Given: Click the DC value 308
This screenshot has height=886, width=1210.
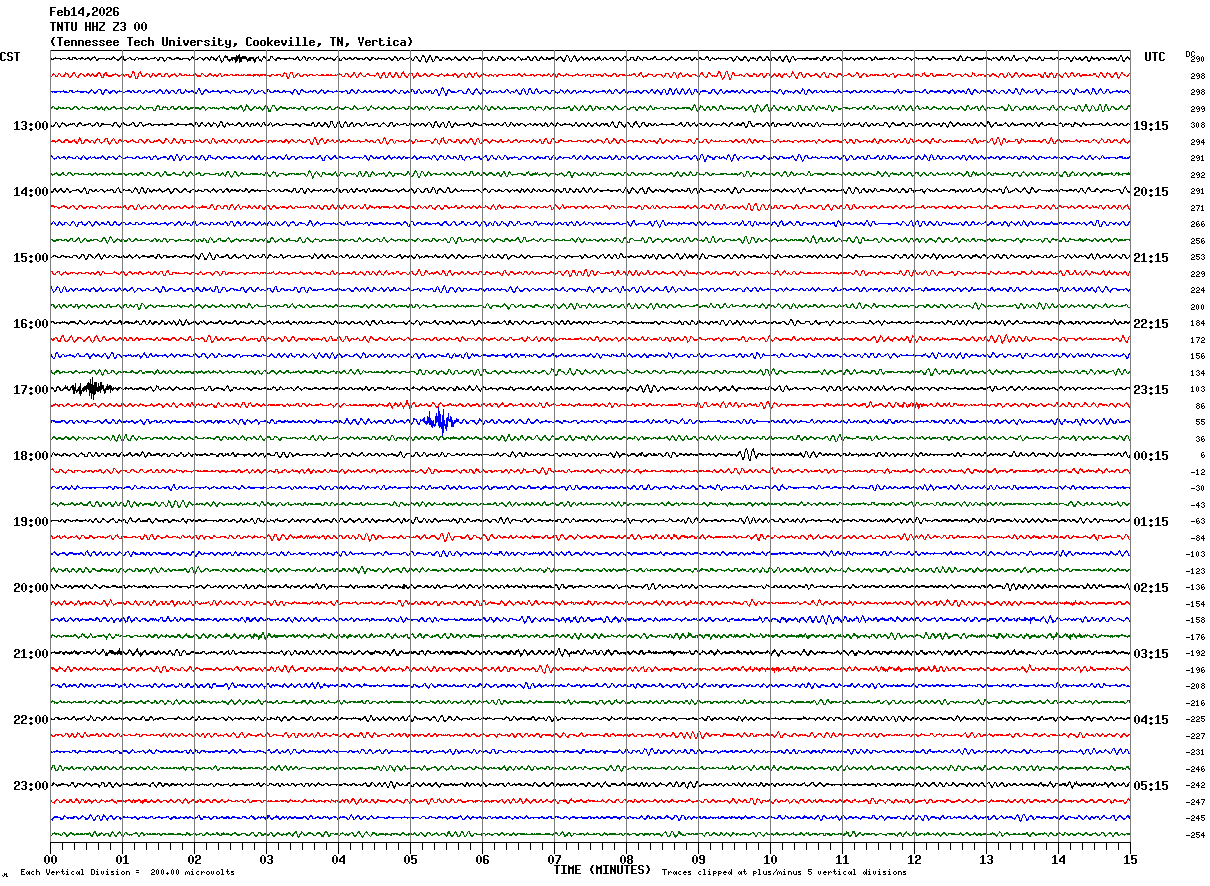Looking at the screenshot, I should pos(1197,126).
